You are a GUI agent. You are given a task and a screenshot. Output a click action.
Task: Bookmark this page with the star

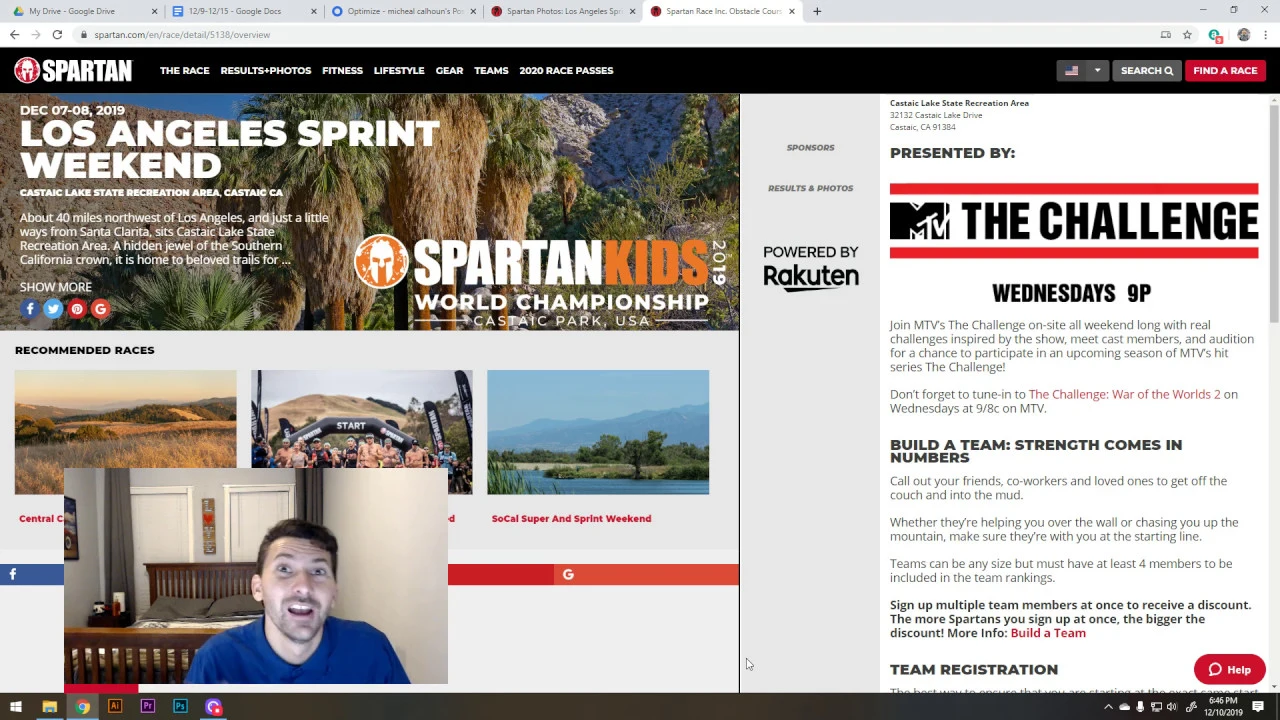1187,34
